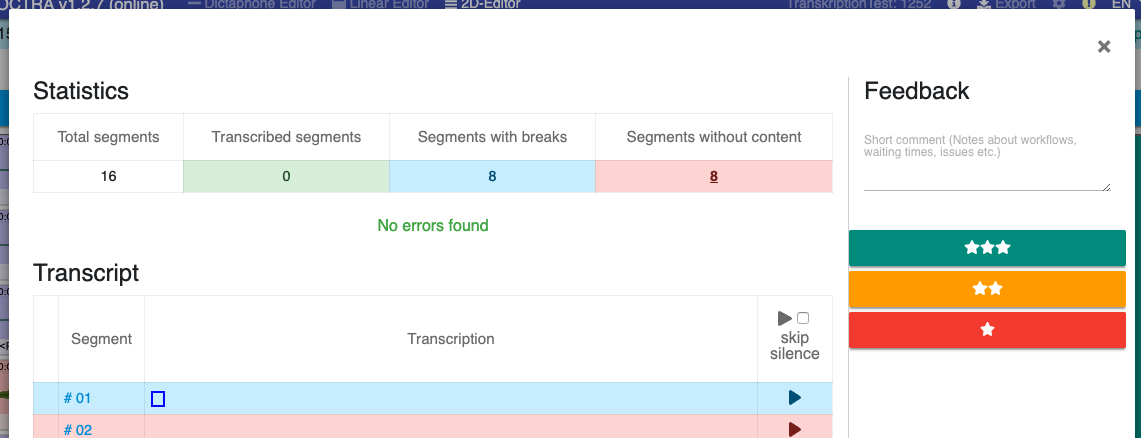
Task: Close the statistics overview dialog
Action: pyautogui.click(x=1104, y=47)
